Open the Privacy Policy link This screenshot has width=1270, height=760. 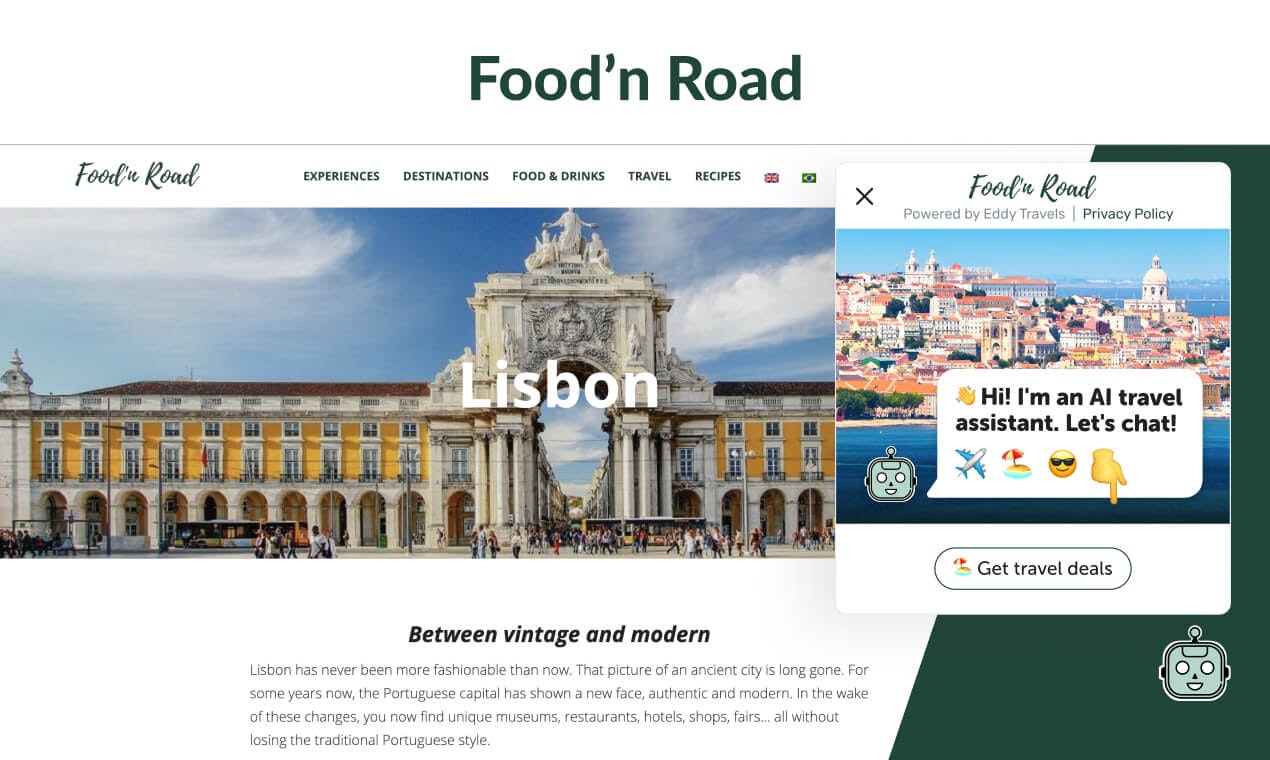(x=1128, y=214)
